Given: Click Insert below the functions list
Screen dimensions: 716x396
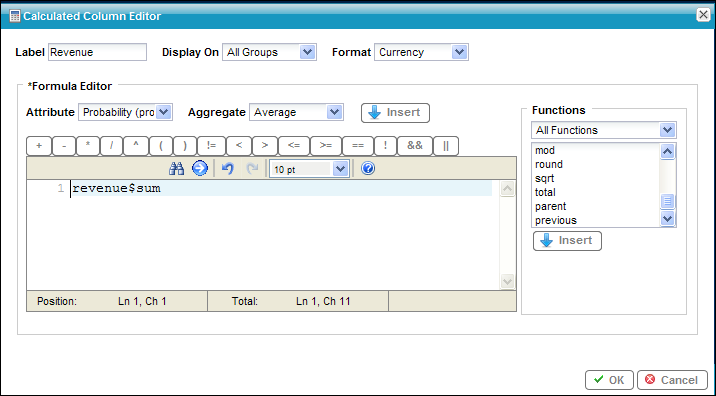Looking at the screenshot, I should [567, 241].
